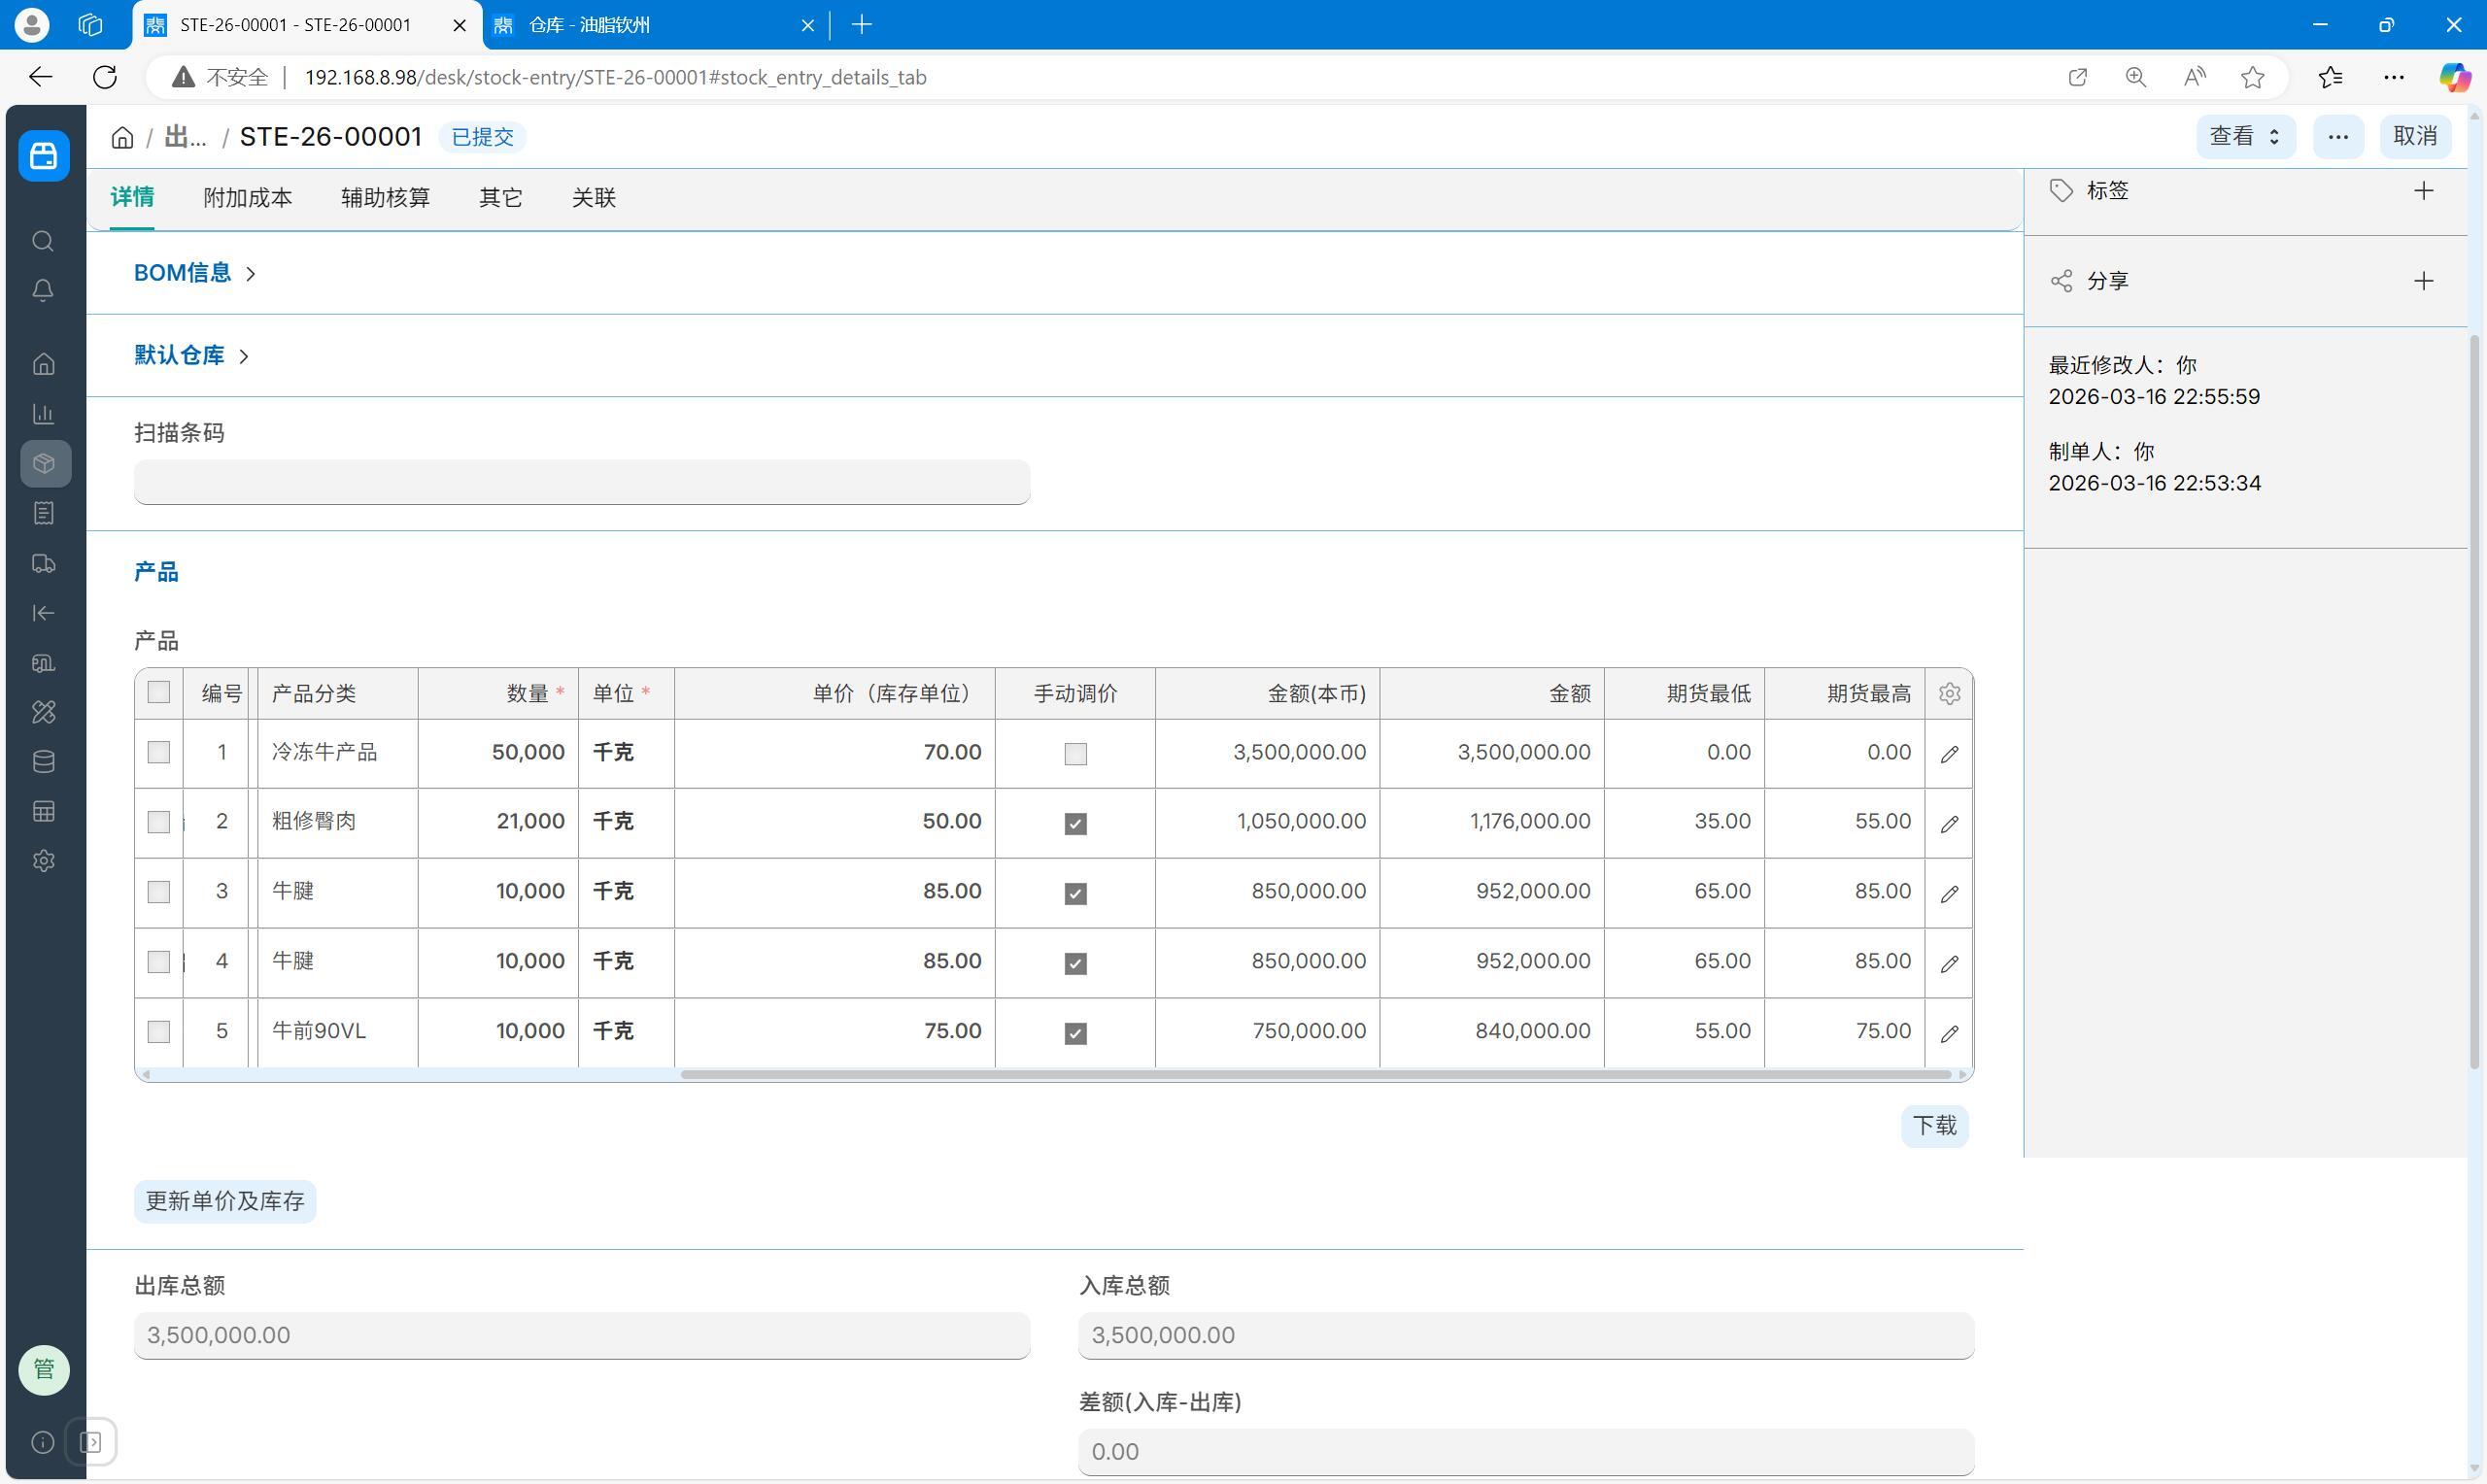The width and height of the screenshot is (2487, 1484).
Task: Click the table horizontal scrollbar
Action: [1315, 1075]
